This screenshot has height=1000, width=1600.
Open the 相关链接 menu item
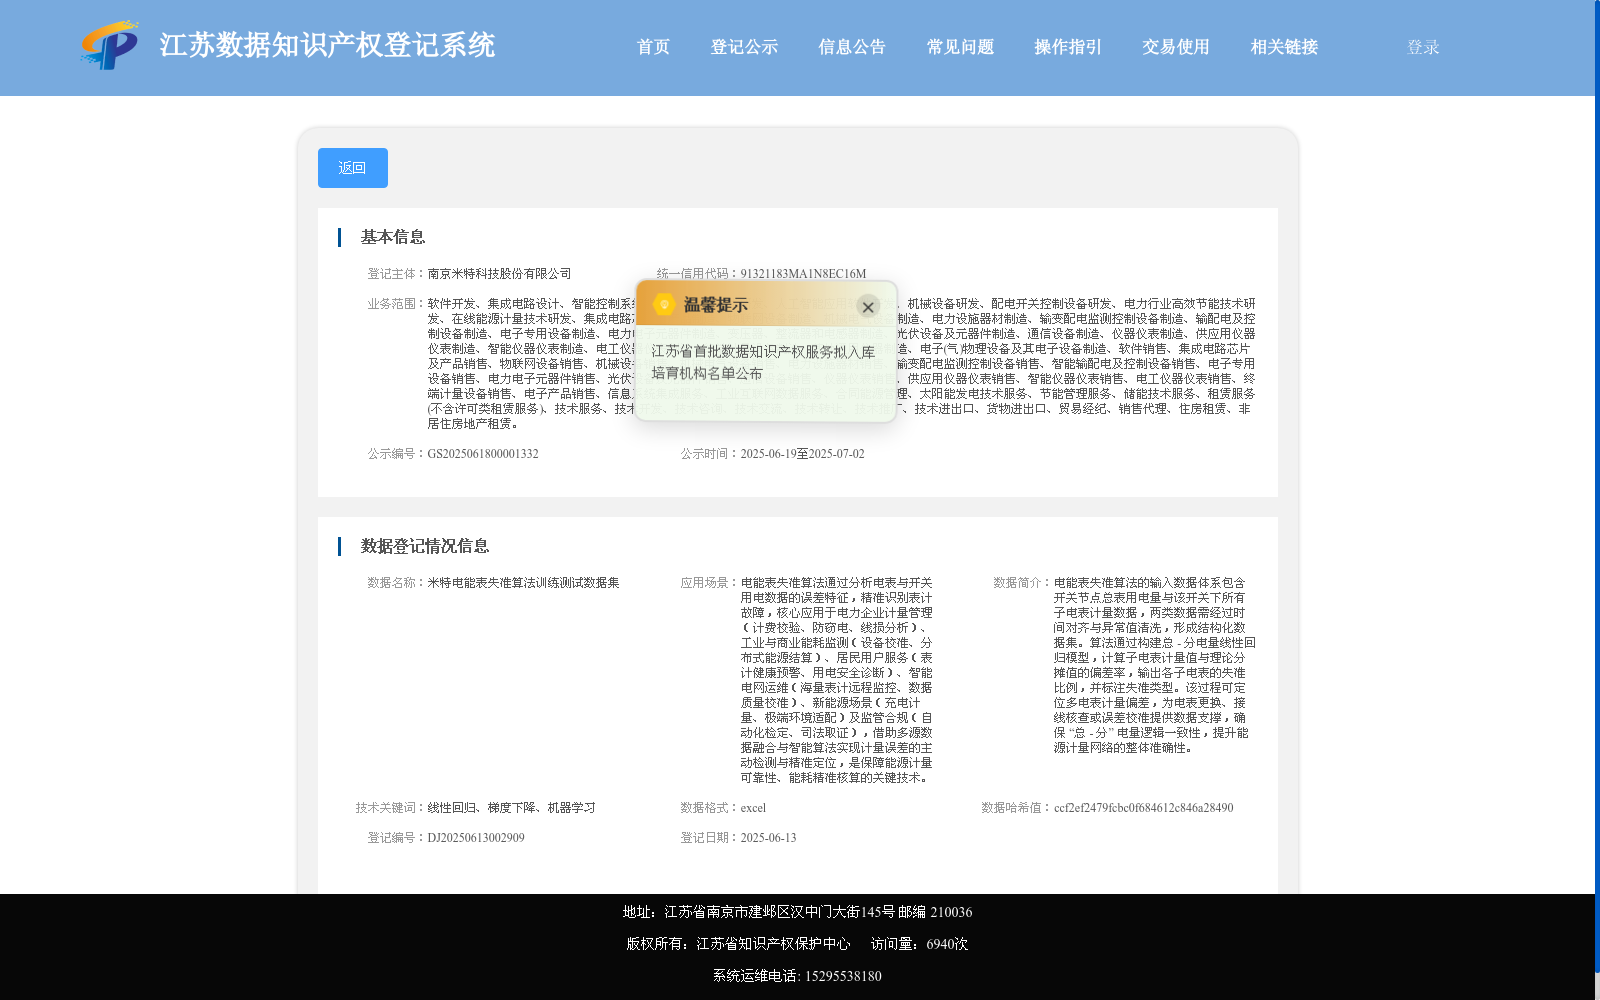coord(1284,47)
